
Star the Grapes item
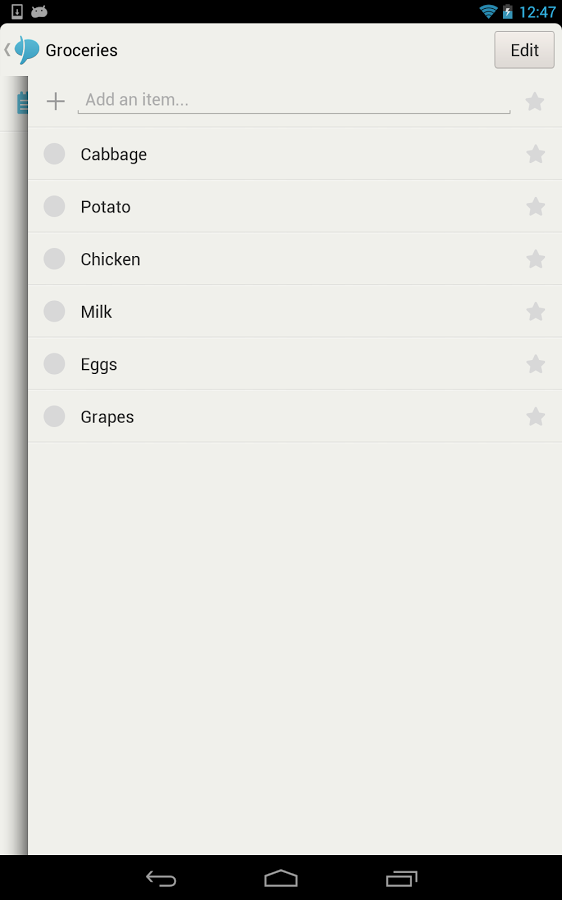tap(535, 417)
